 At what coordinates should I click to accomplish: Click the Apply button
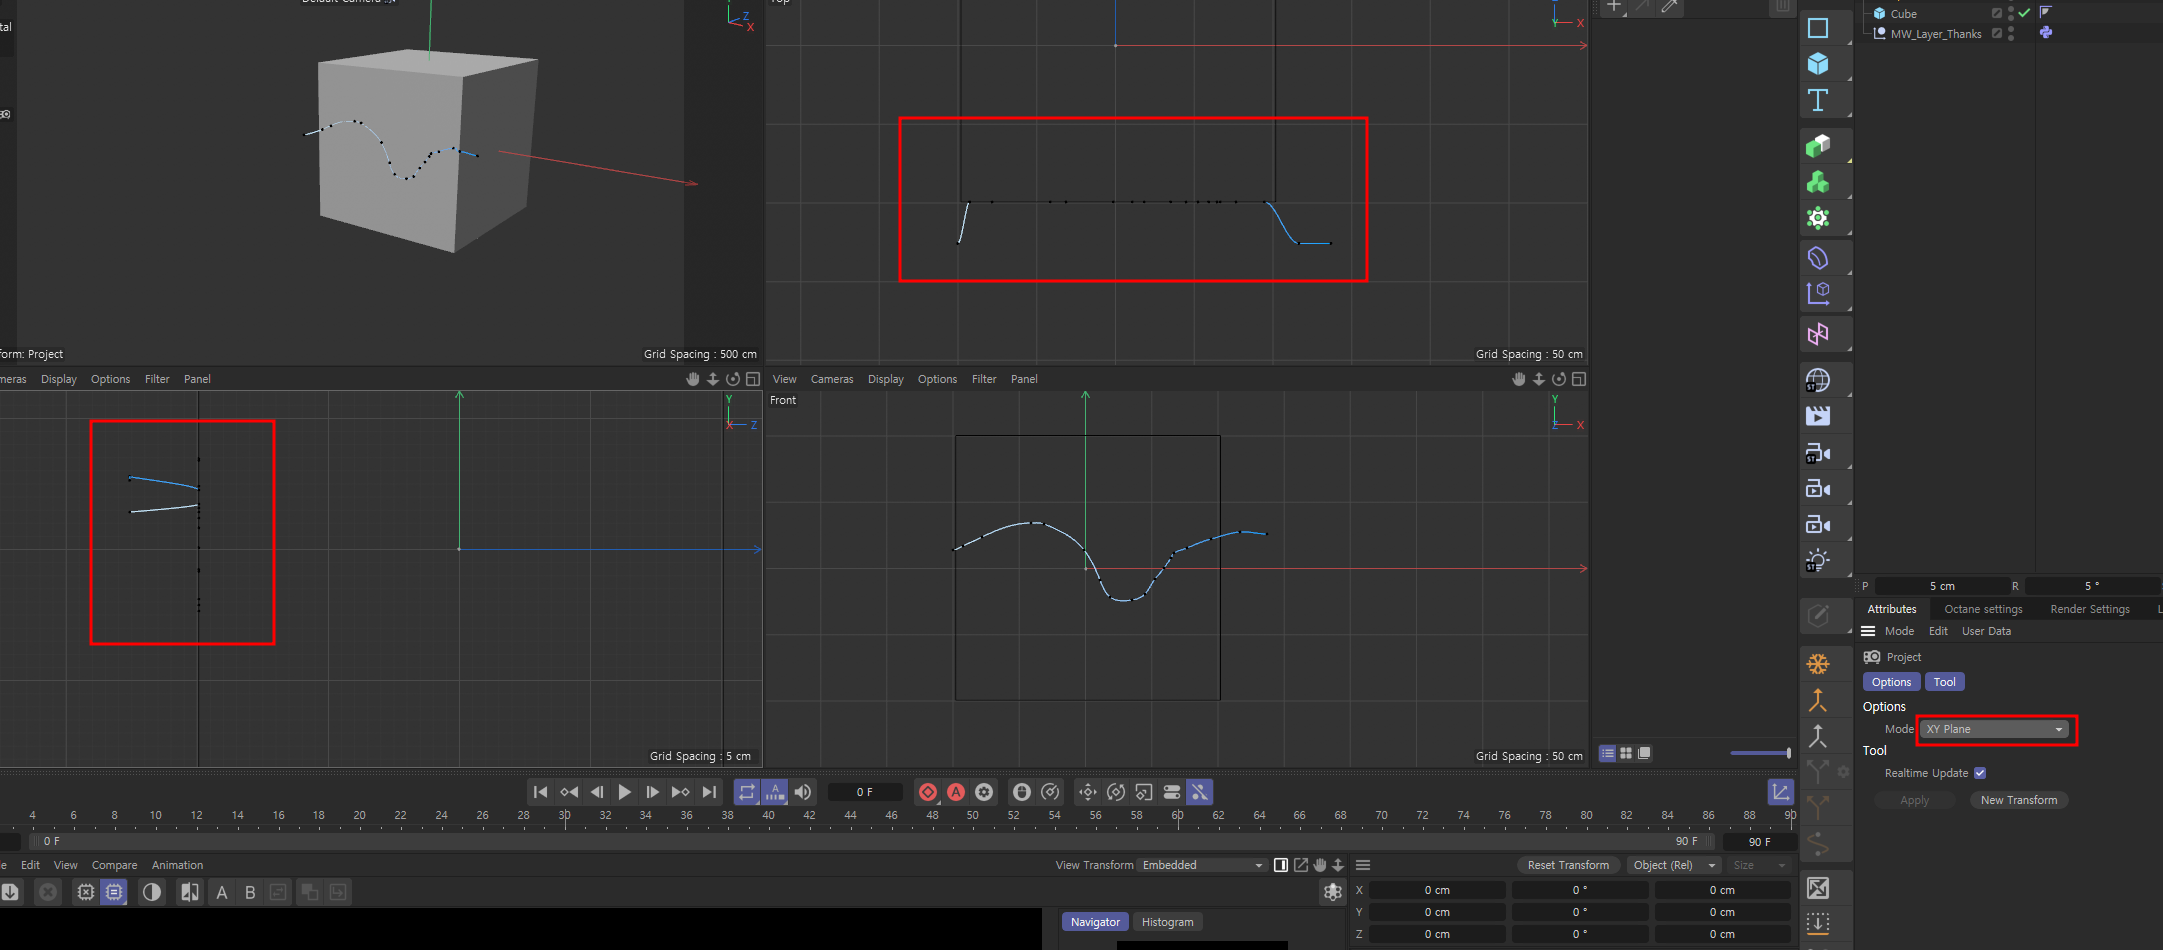tap(1914, 800)
